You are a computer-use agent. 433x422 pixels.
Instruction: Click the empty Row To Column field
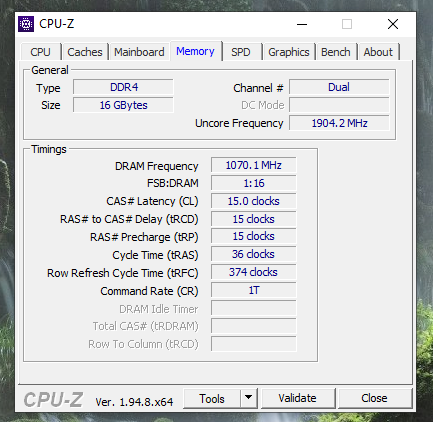tap(254, 344)
